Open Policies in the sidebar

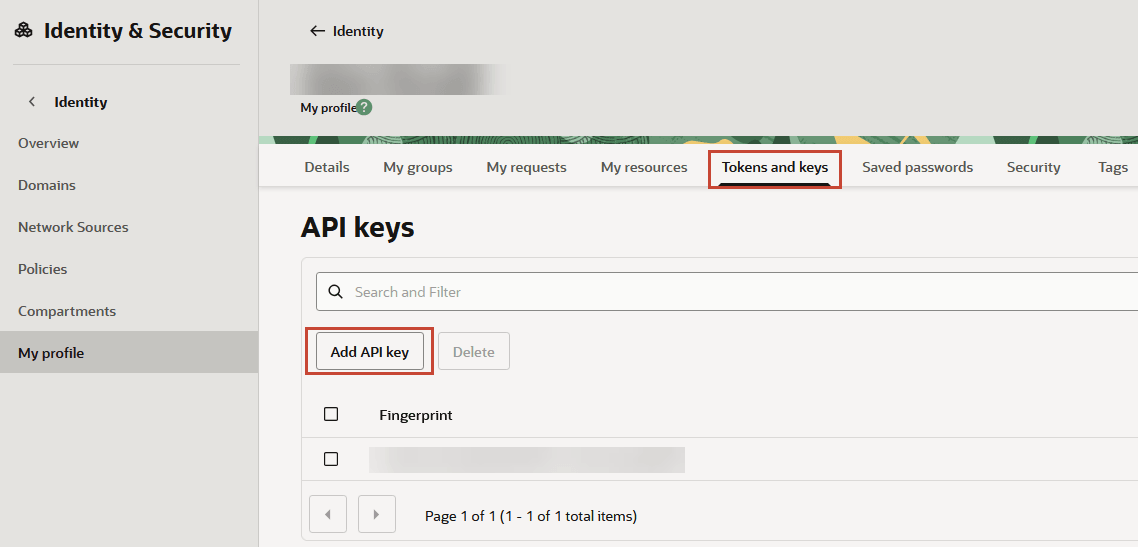click(x=43, y=269)
